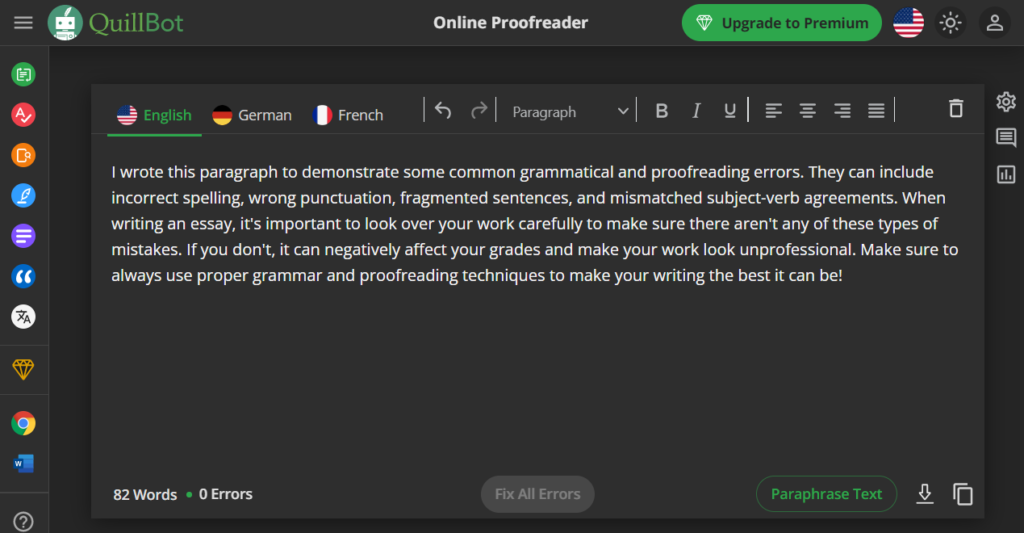The width and height of the screenshot is (1024, 533).
Task: Align text to the left
Action: tap(773, 111)
